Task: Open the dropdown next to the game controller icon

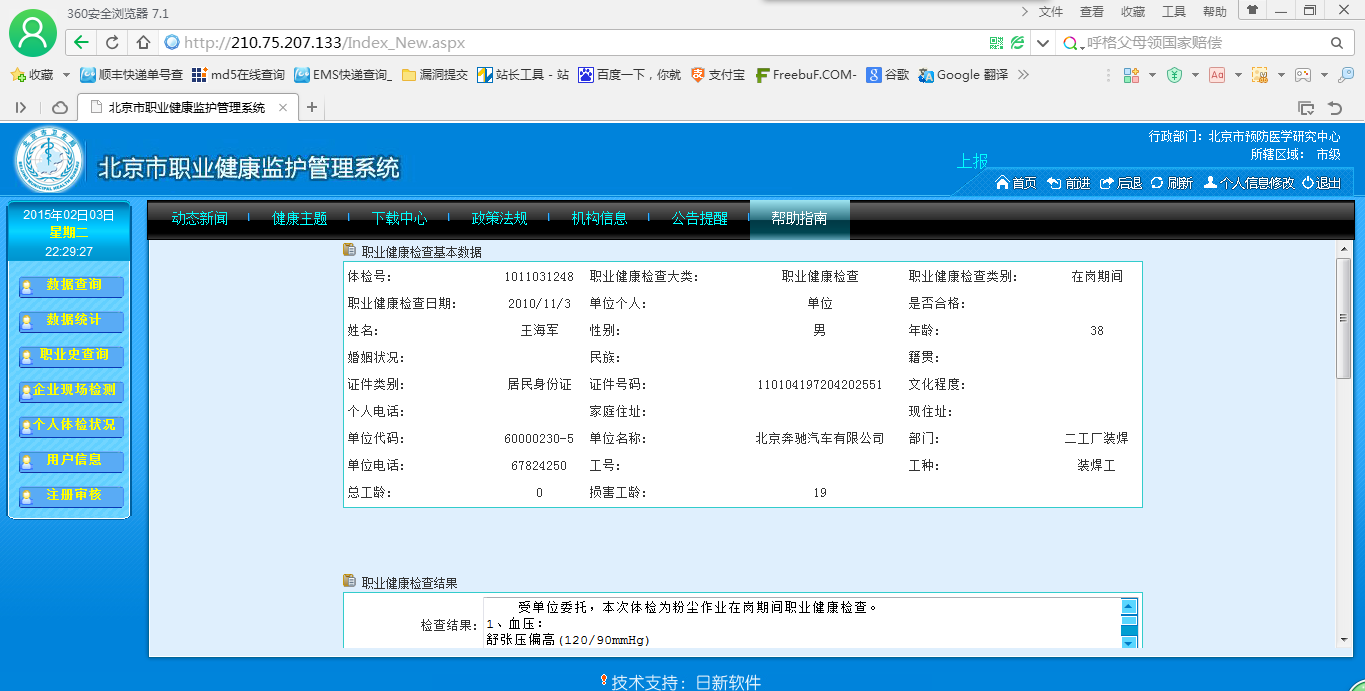Action: point(1324,75)
